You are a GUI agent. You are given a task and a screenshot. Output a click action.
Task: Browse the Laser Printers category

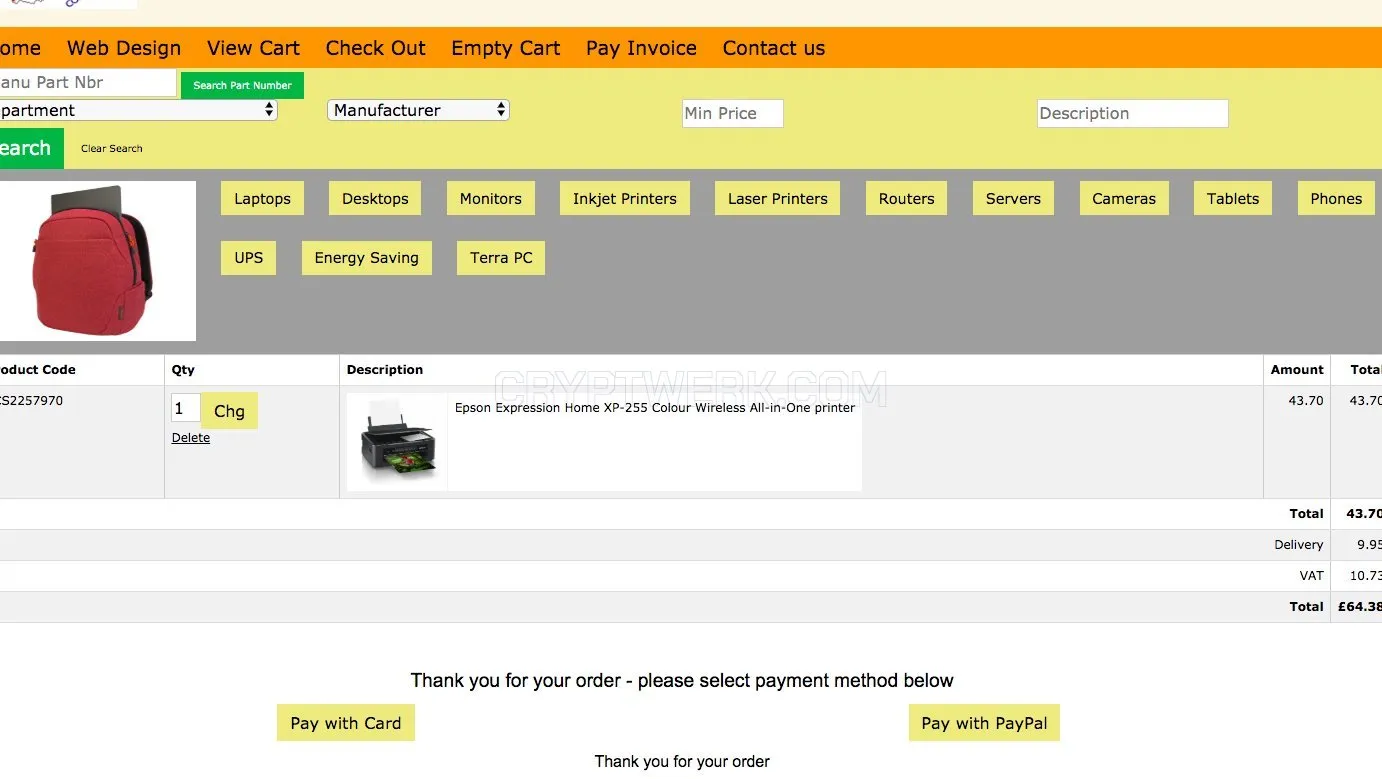778,198
